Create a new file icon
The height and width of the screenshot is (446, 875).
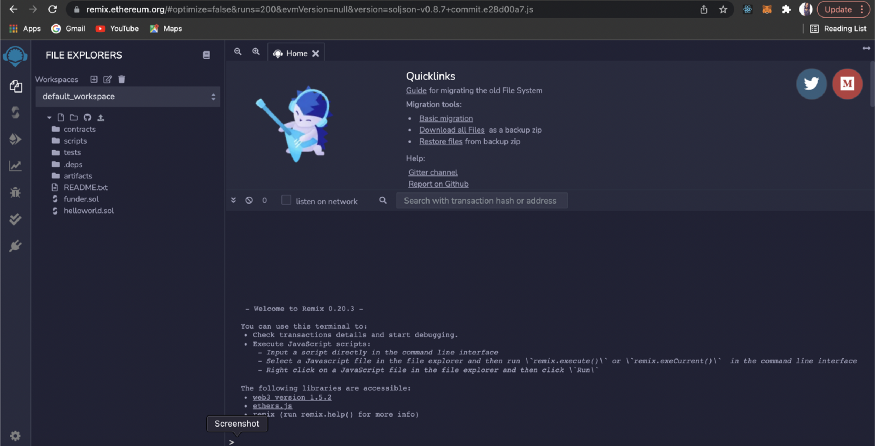pyautogui.click(x=61, y=118)
